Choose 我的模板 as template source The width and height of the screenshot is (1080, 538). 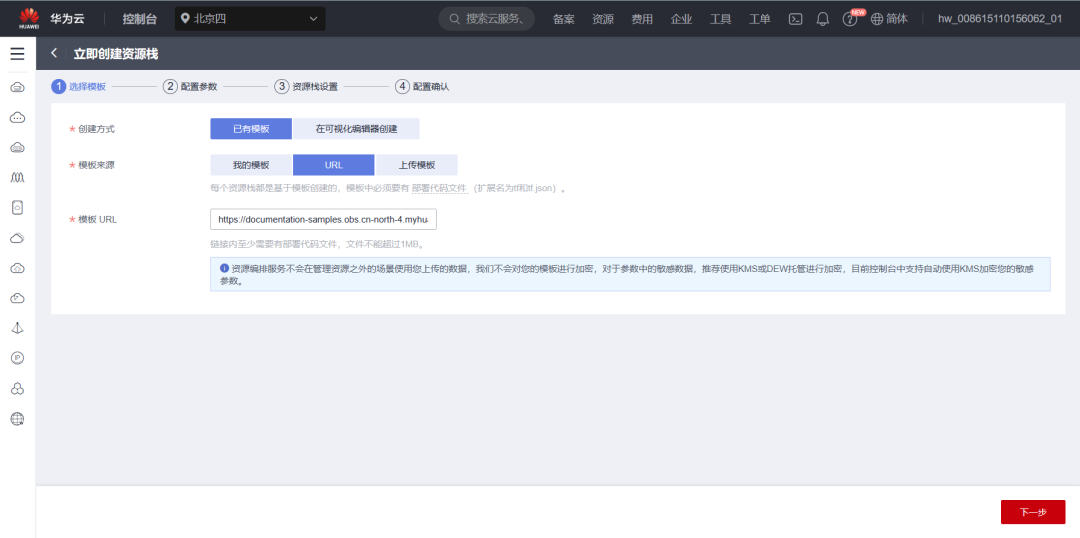coord(251,165)
